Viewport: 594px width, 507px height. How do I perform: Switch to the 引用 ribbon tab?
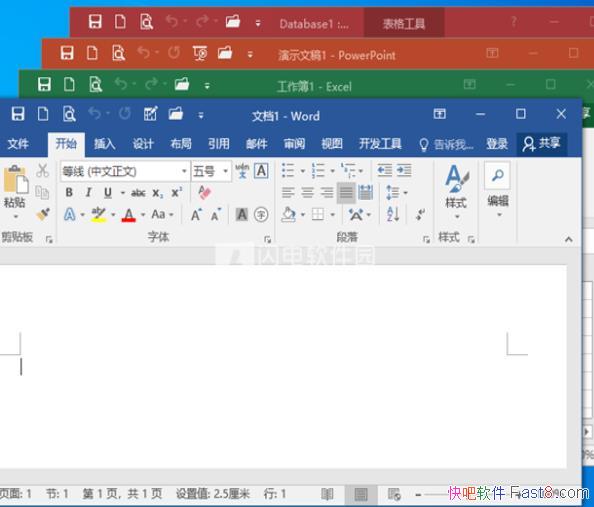(x=219, y=144)
